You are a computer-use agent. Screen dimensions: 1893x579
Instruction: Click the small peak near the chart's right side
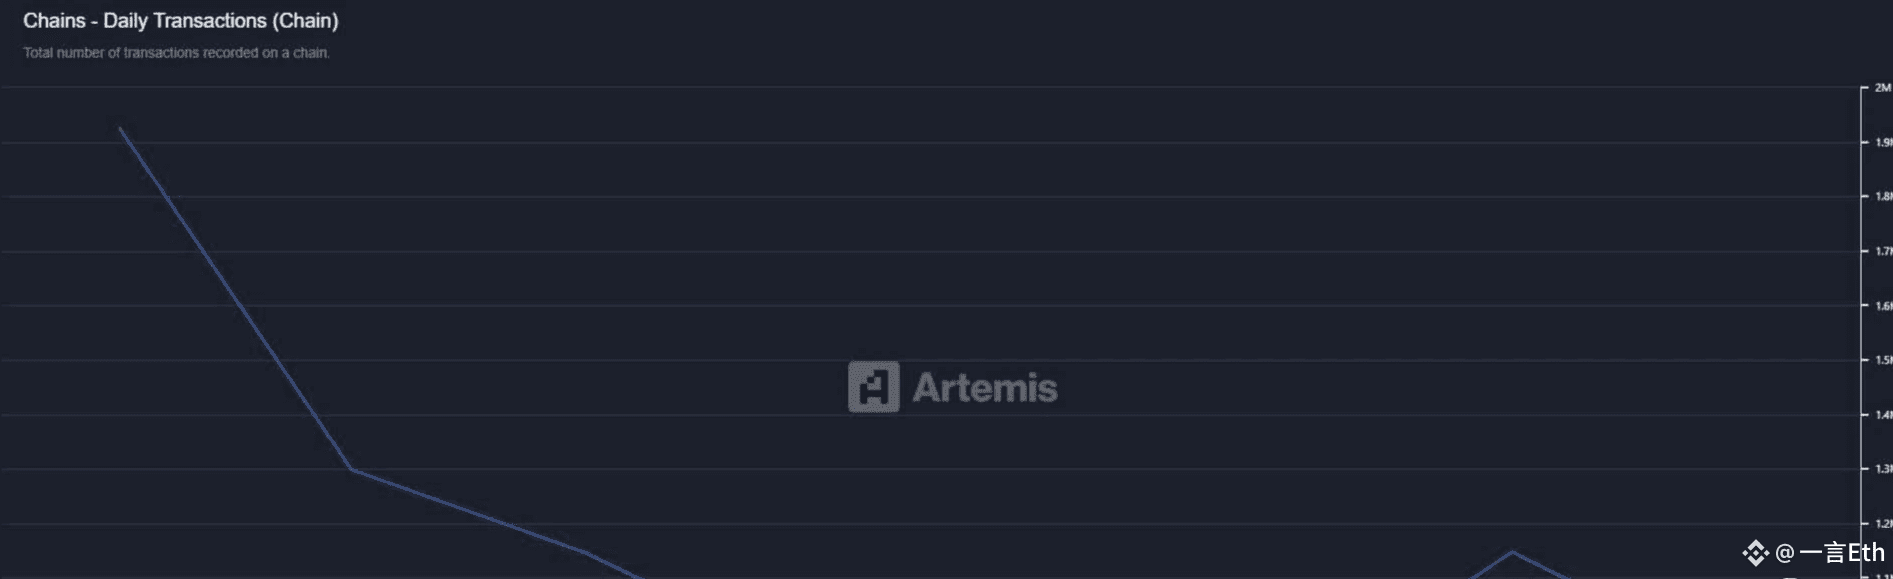pyautogui.click(x=1512, y=551)
